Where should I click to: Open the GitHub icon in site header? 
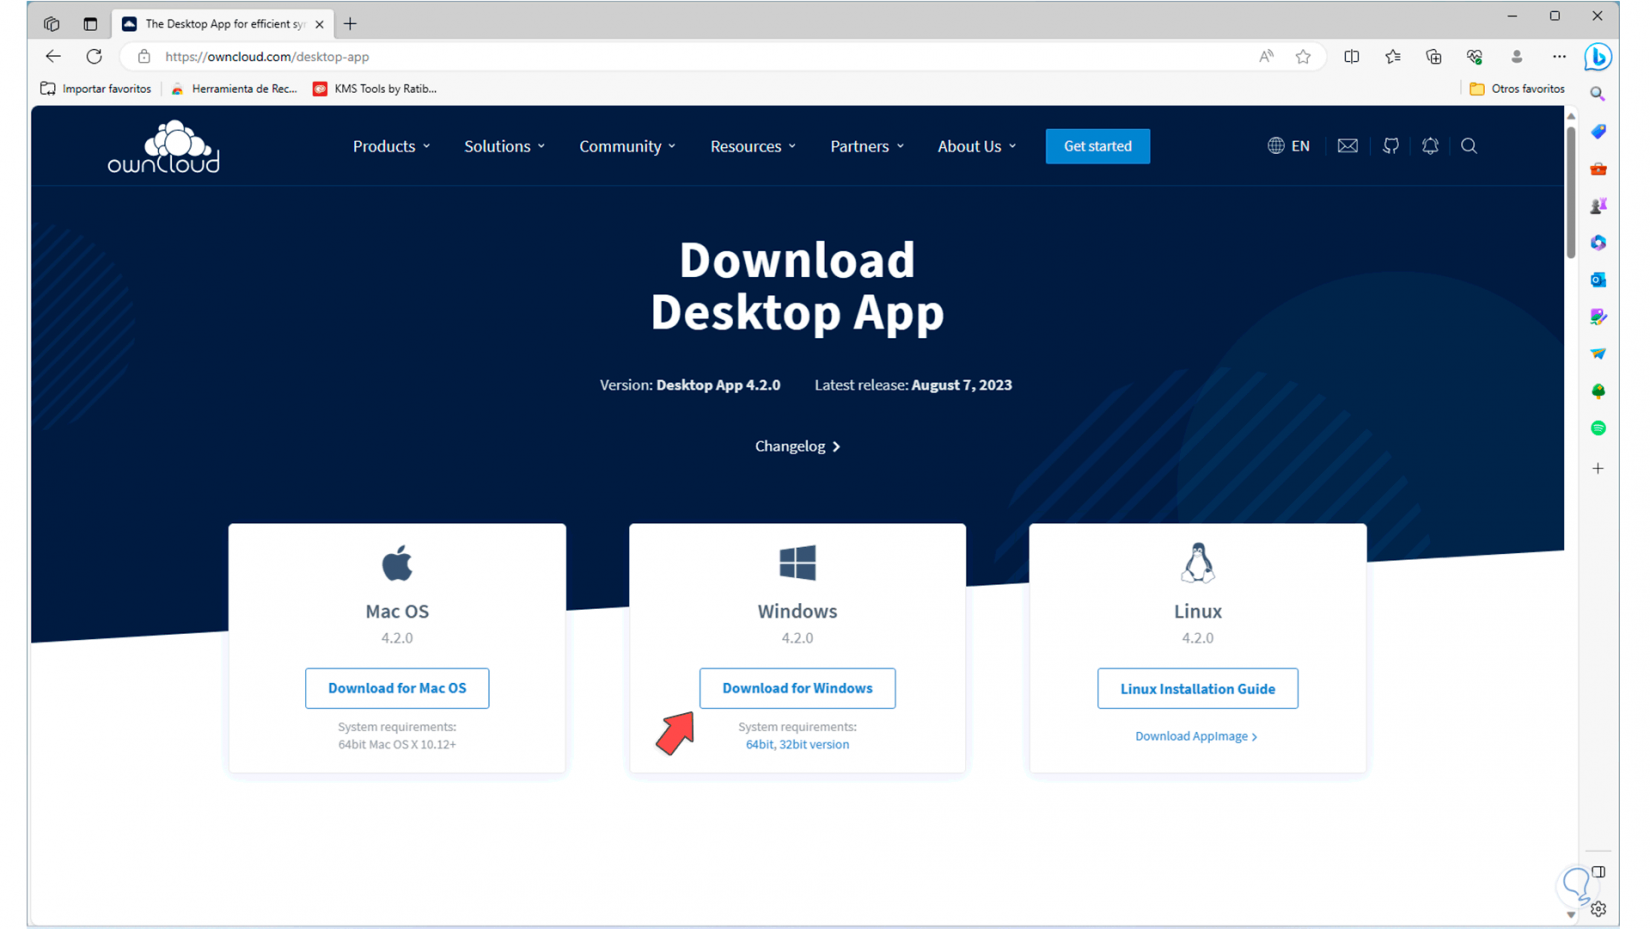pyautogui.click(x=1391, y=146)
